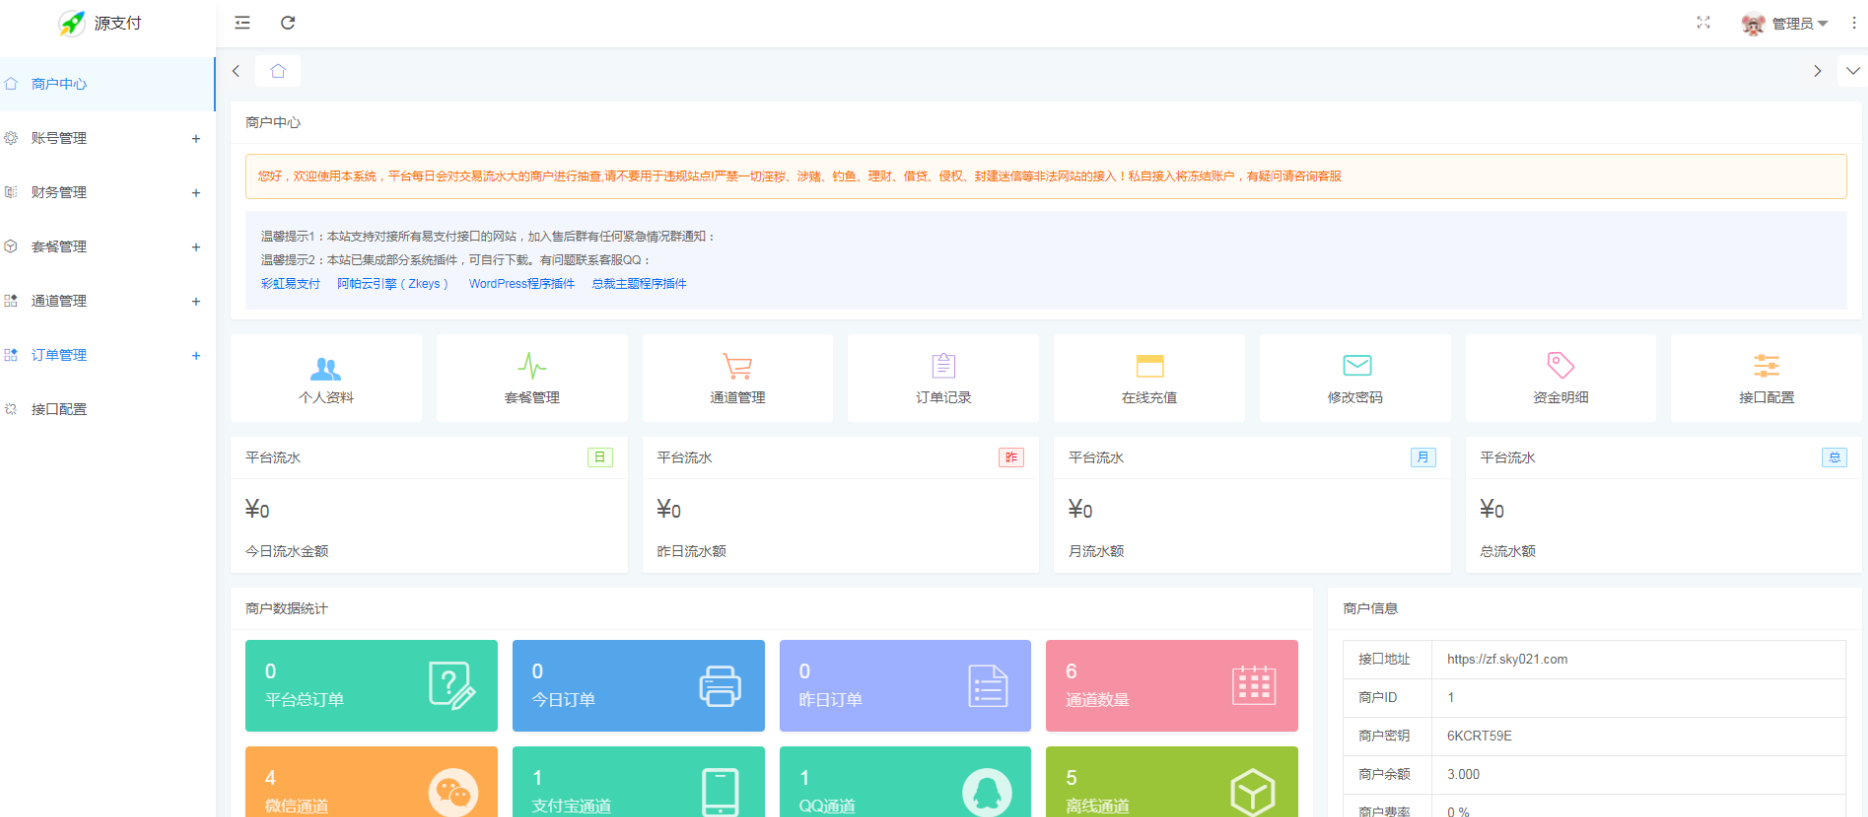Click the 账号管理 gear icon in sidebar

pos(11,138)
